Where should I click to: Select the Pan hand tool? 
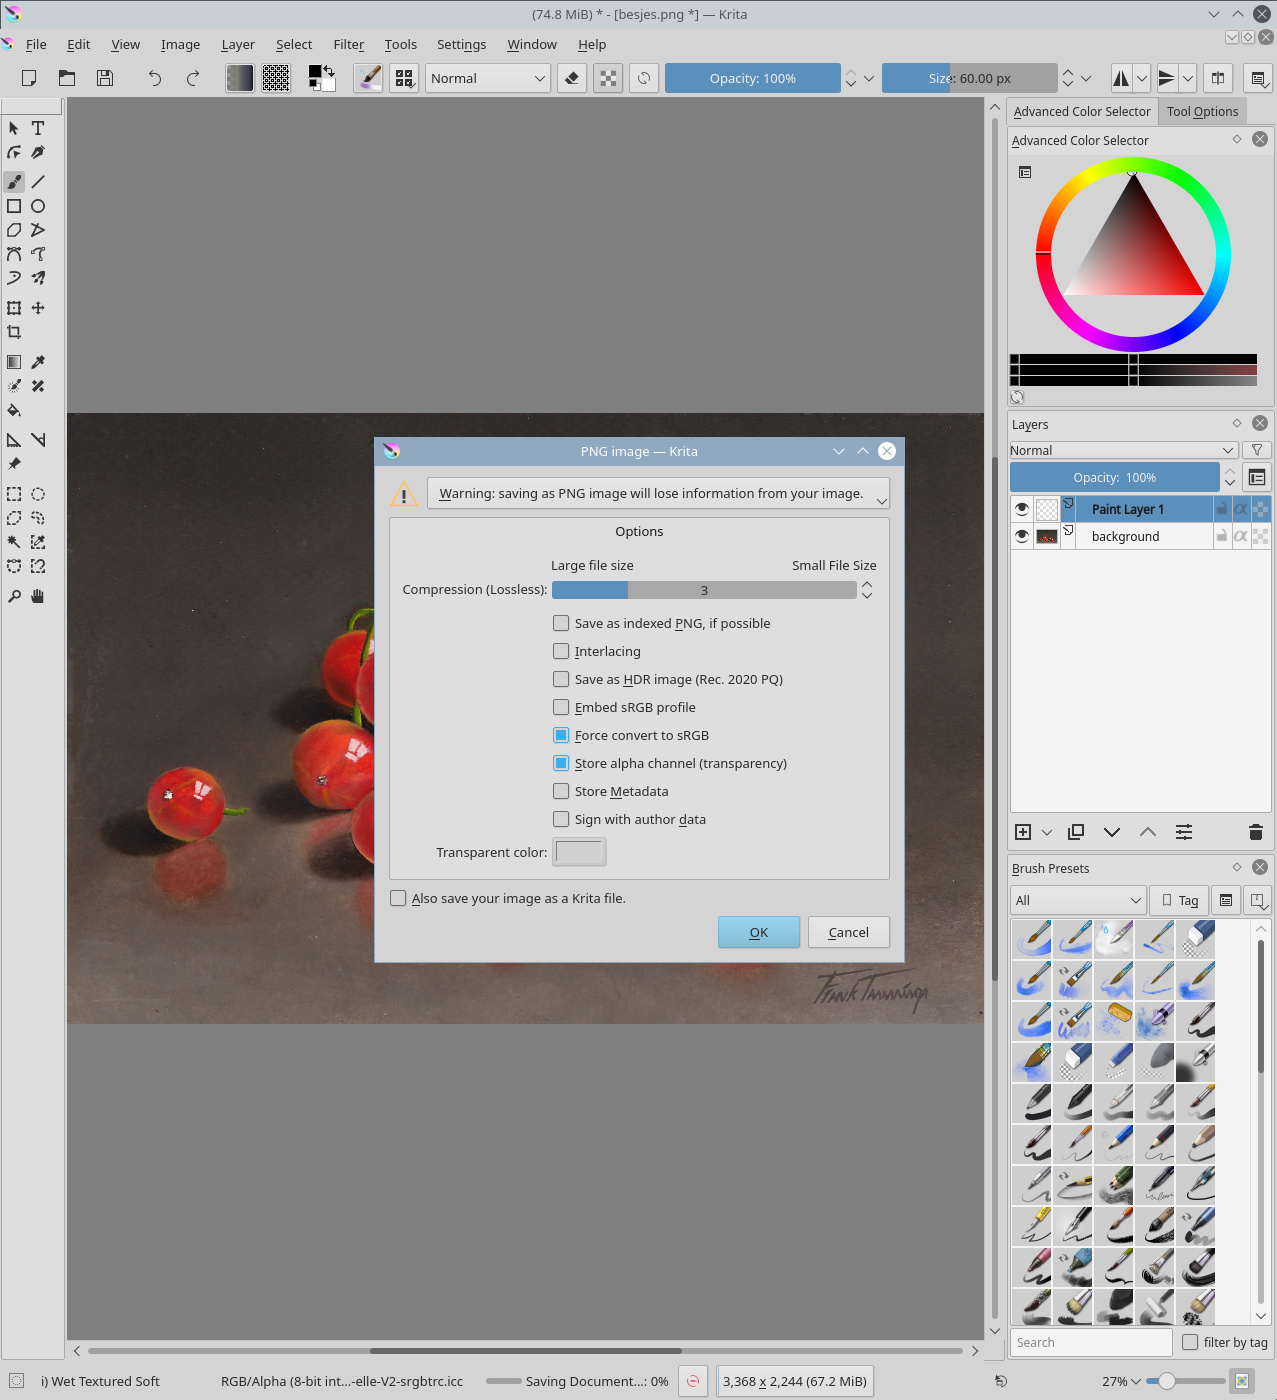click(x=38, y=596)
